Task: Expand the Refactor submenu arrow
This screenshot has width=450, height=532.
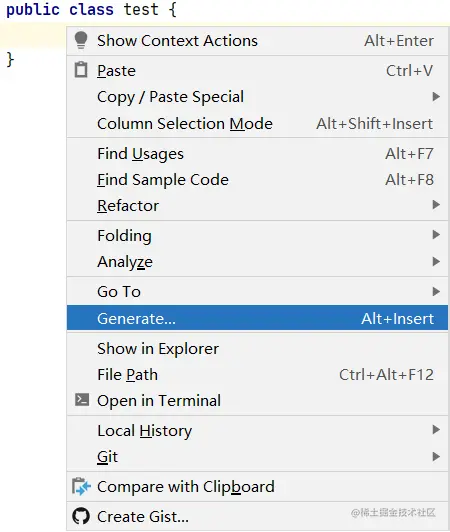Action: 436,205
